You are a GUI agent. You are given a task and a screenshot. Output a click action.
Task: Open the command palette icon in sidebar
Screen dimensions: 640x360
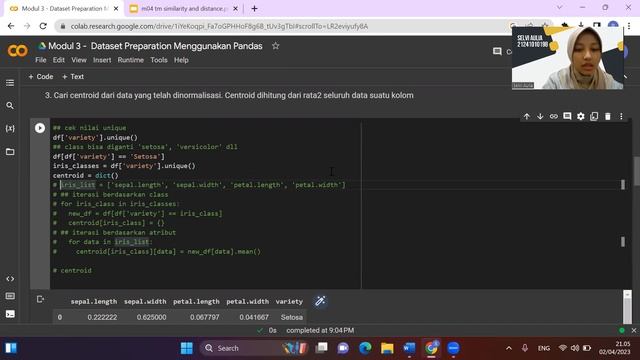10,296
